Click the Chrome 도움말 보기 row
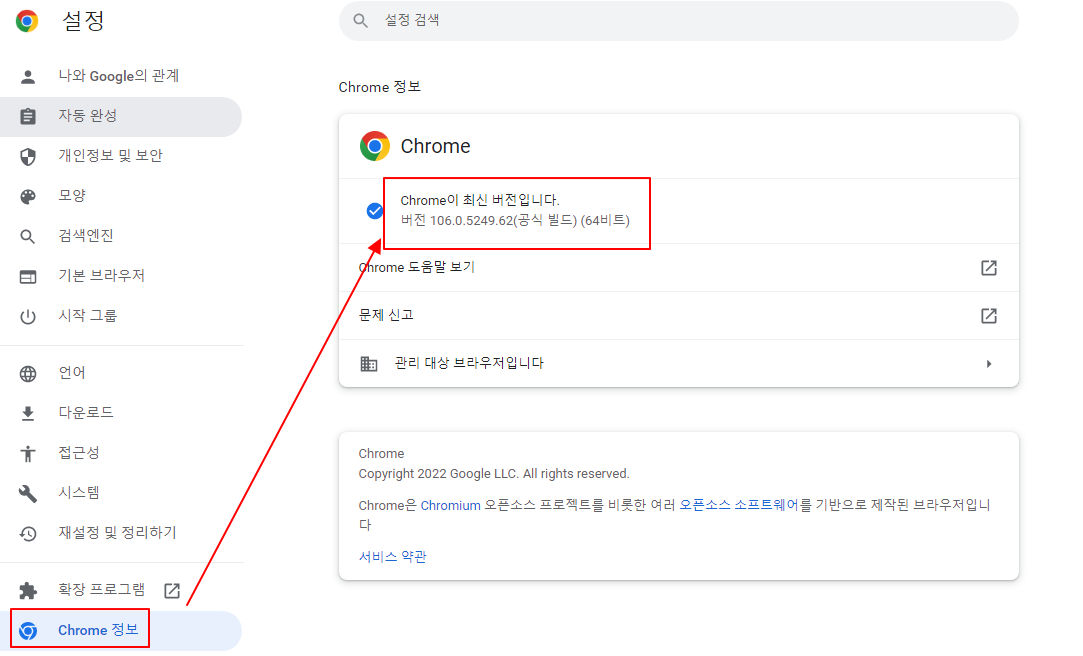 (678, 268)
